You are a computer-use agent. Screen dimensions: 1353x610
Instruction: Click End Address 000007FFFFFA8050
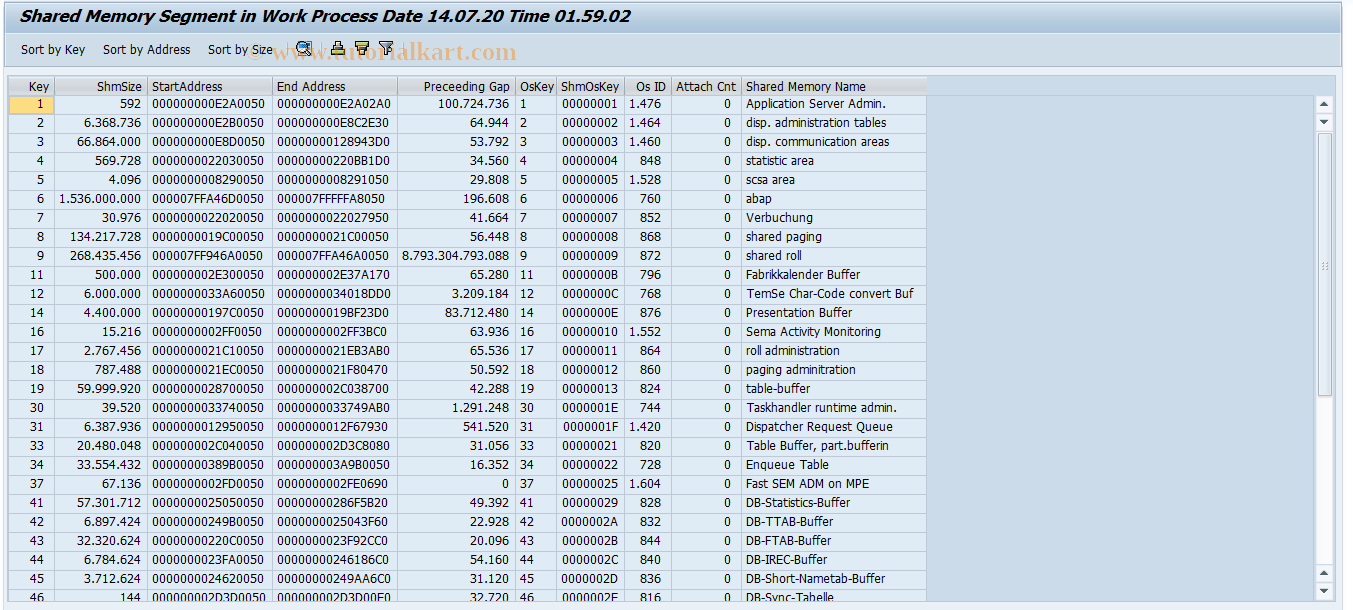[335, 199]
